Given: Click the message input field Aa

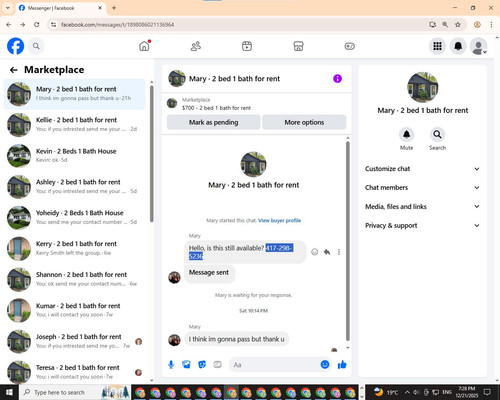Looking at the screenshot, I should point(275,365).
